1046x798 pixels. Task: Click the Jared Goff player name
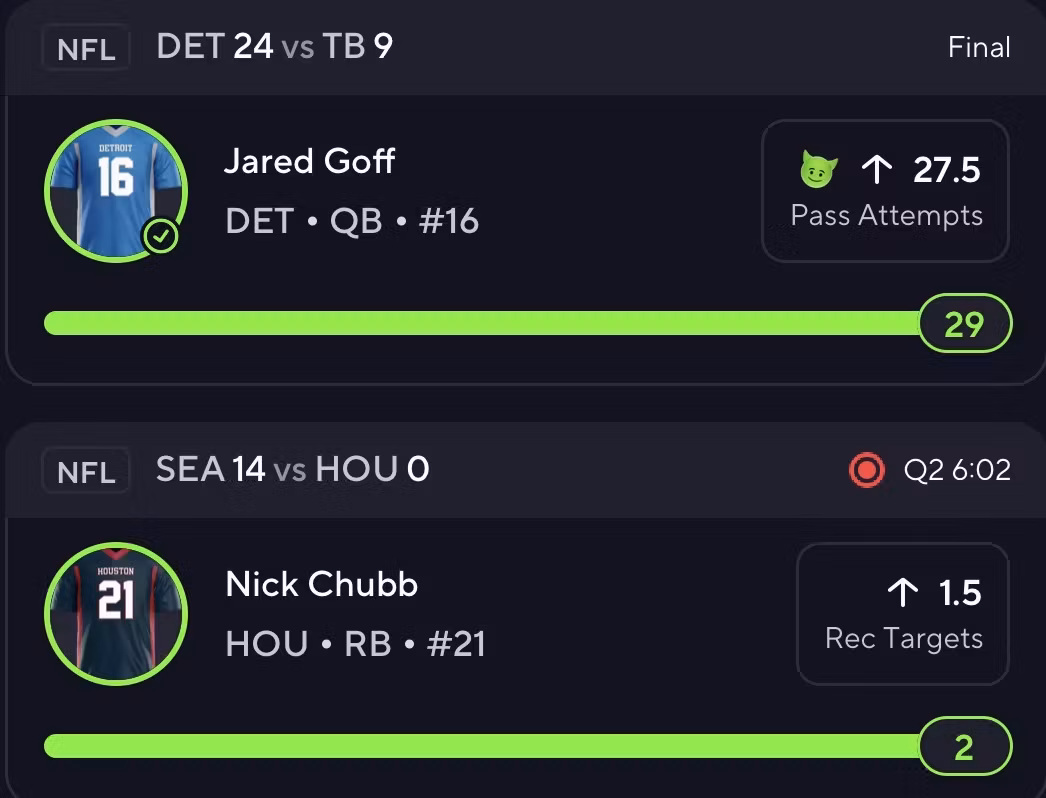click(x=309, y=161)
